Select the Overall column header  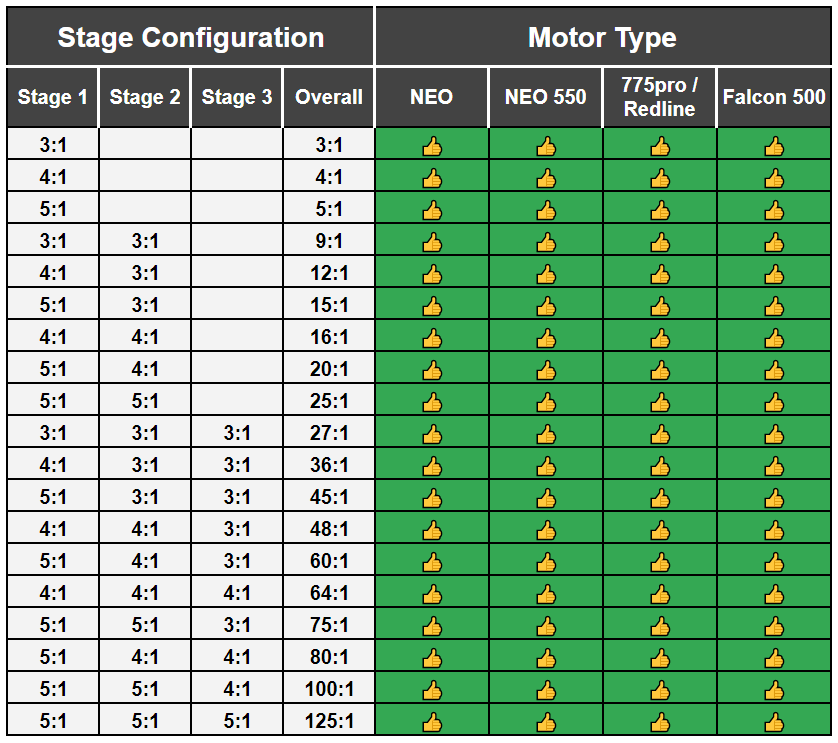329,97
